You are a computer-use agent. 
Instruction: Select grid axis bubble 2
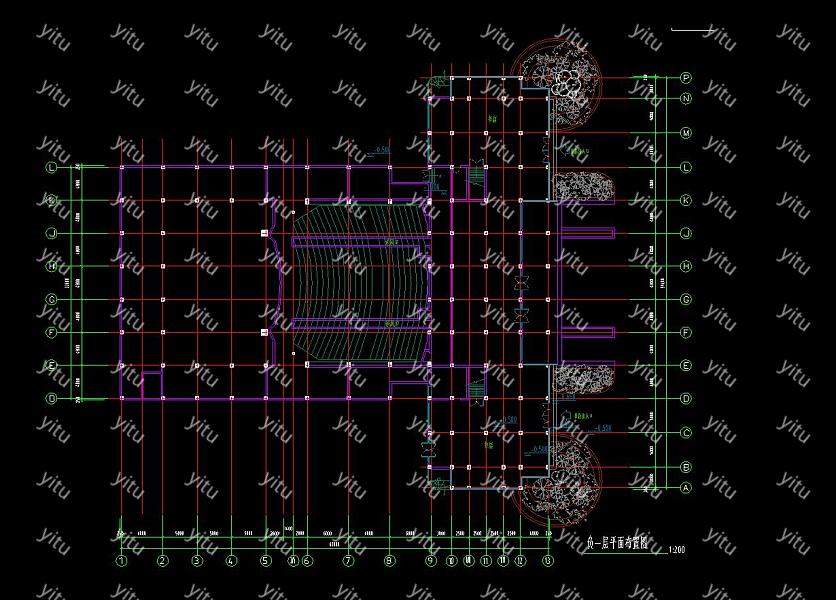coord(163,561)
